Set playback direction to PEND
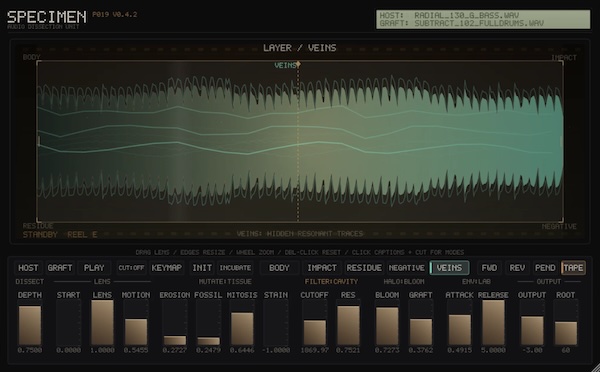Viewport: 600px width, 372px height. 545,268
